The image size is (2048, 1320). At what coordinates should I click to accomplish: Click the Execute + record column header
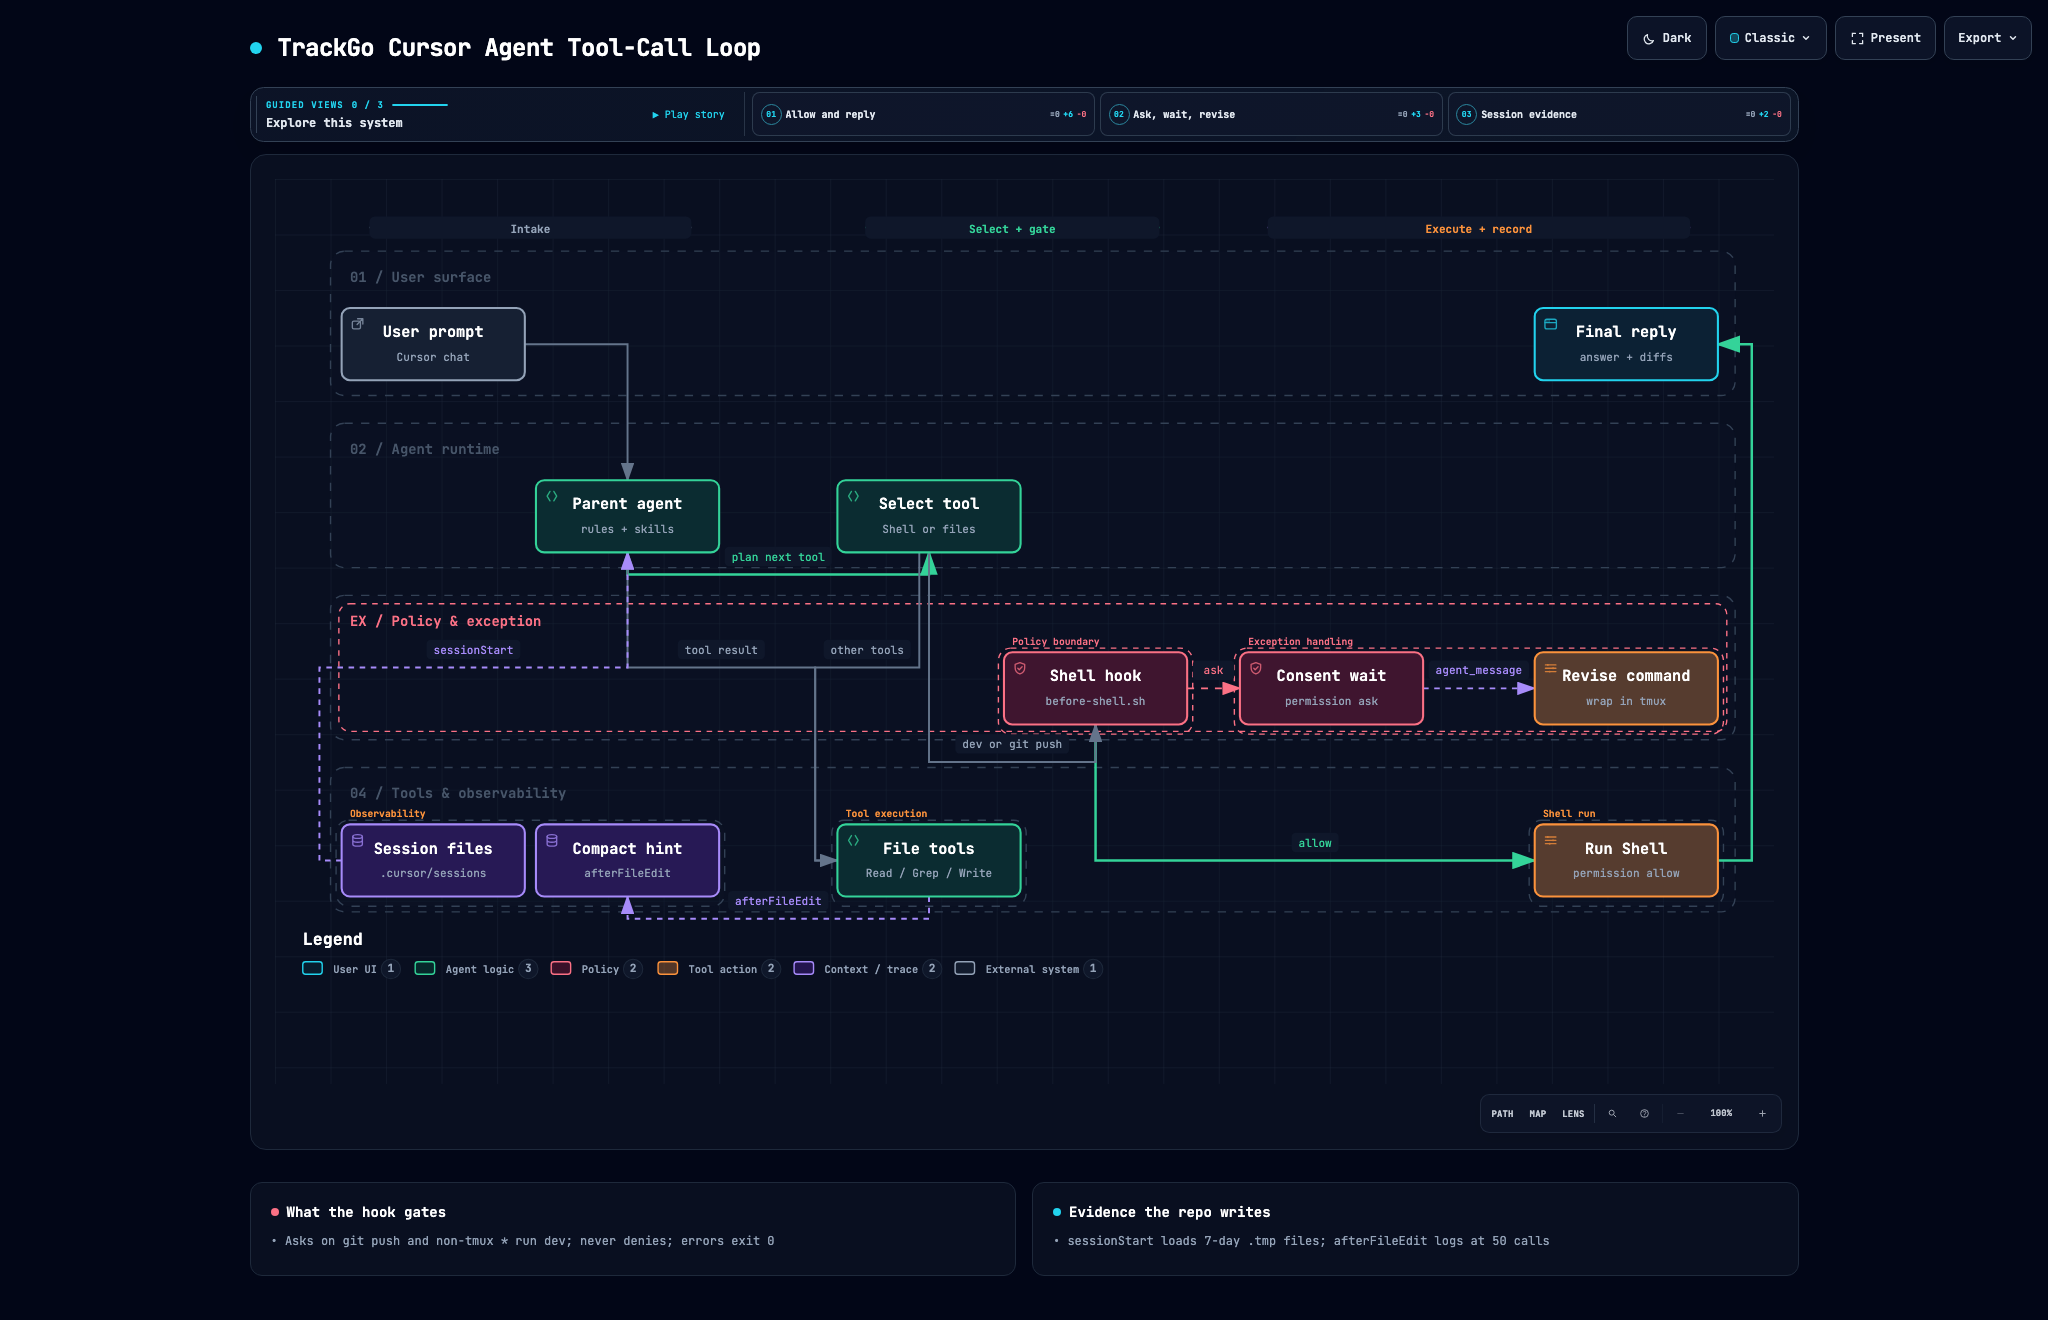[1478, 229]
